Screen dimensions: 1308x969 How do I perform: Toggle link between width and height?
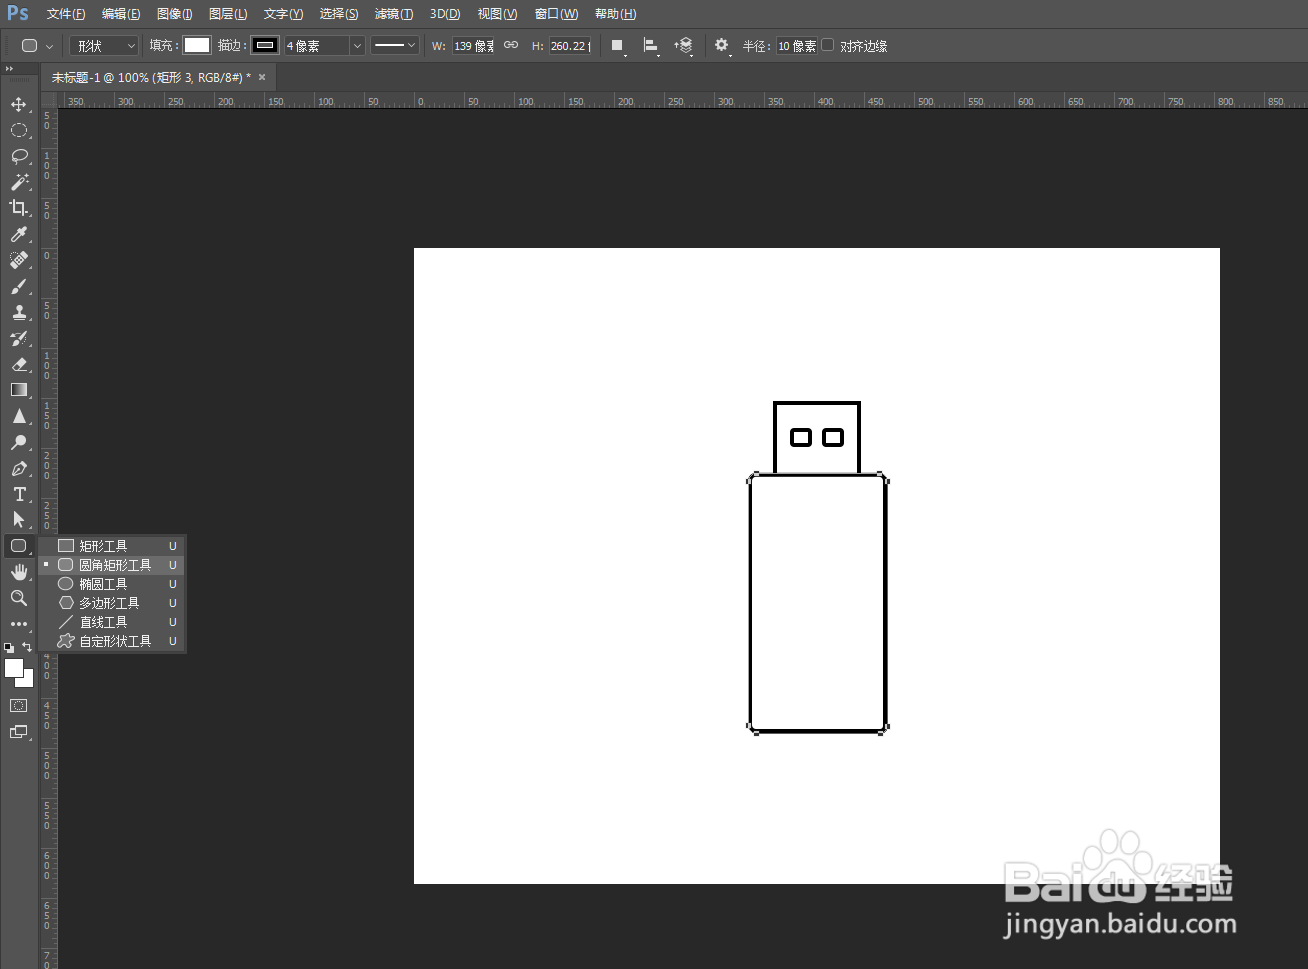click(x=511, y=46)
